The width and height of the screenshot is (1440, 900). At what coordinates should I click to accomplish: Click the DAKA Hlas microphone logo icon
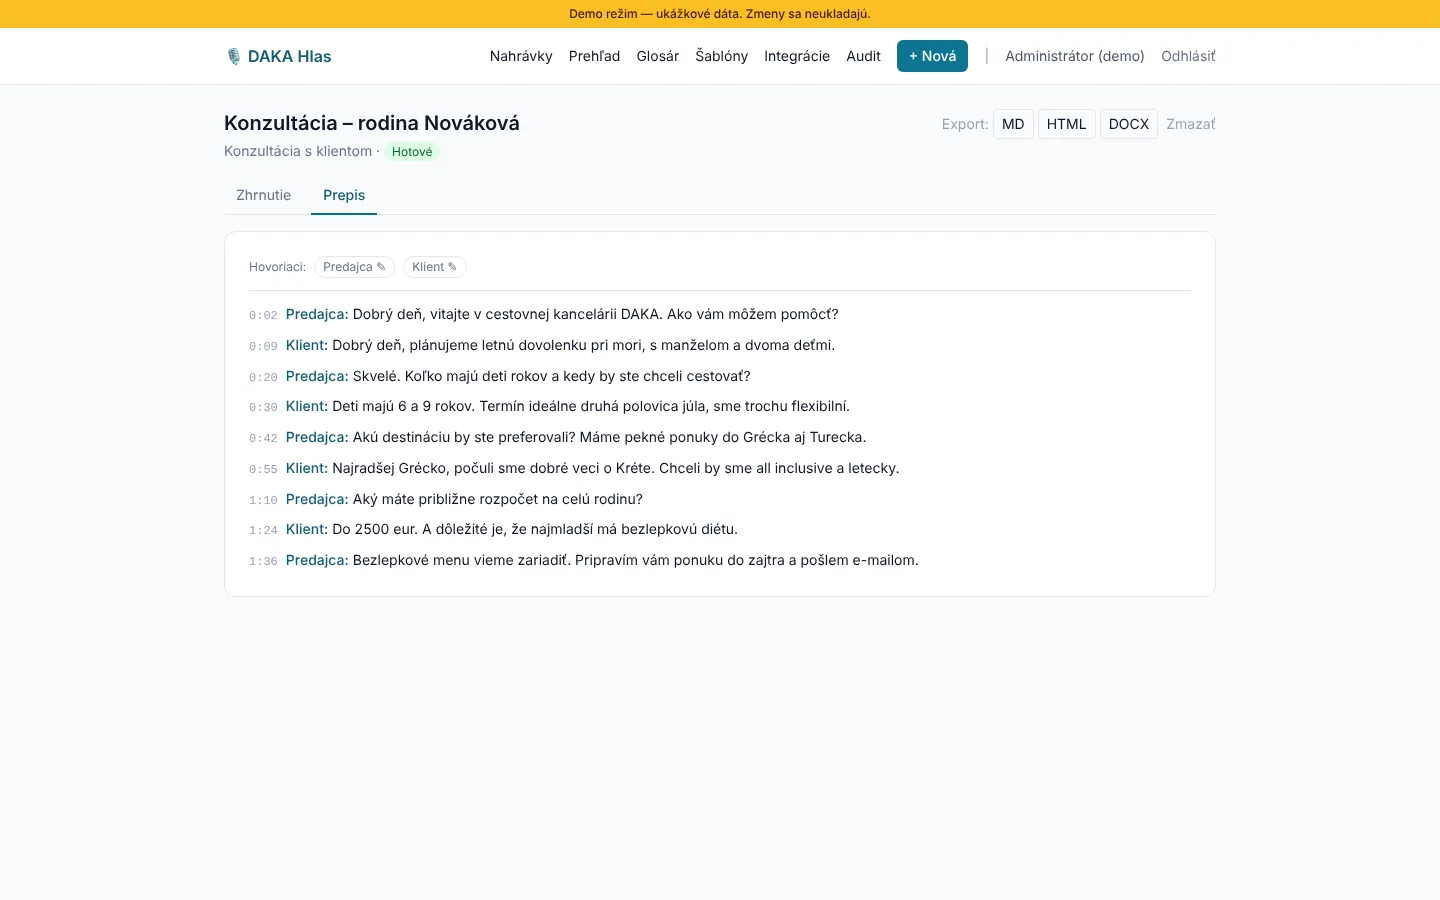(234, 56)
